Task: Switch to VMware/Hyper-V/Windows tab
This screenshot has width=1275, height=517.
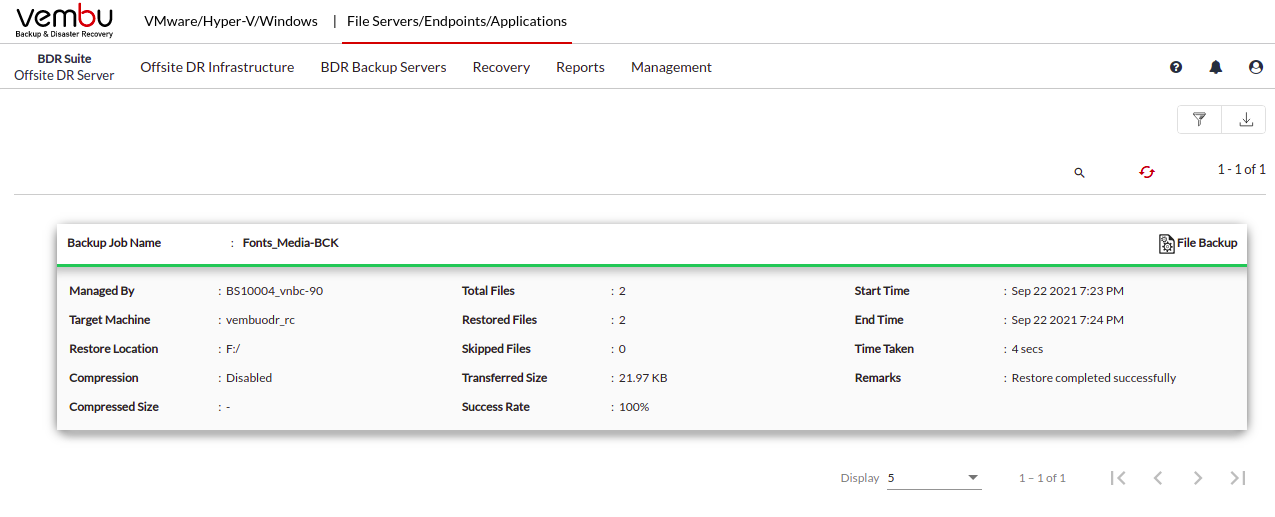Action: [231, 21]
